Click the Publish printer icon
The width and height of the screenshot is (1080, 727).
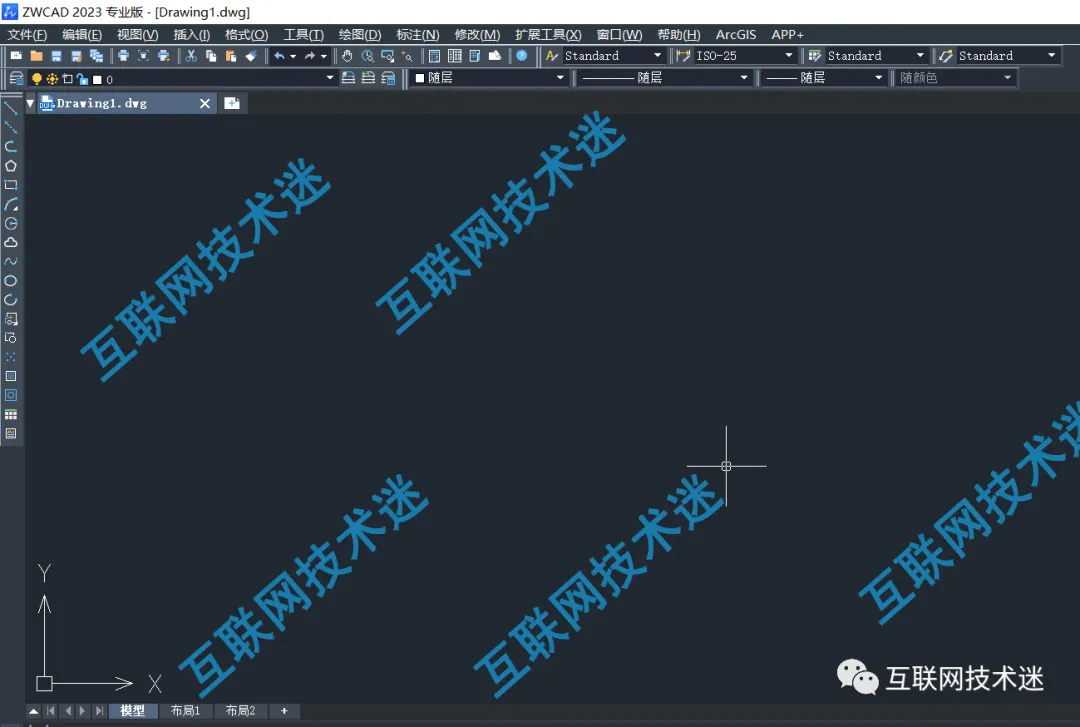coord(163,56)
